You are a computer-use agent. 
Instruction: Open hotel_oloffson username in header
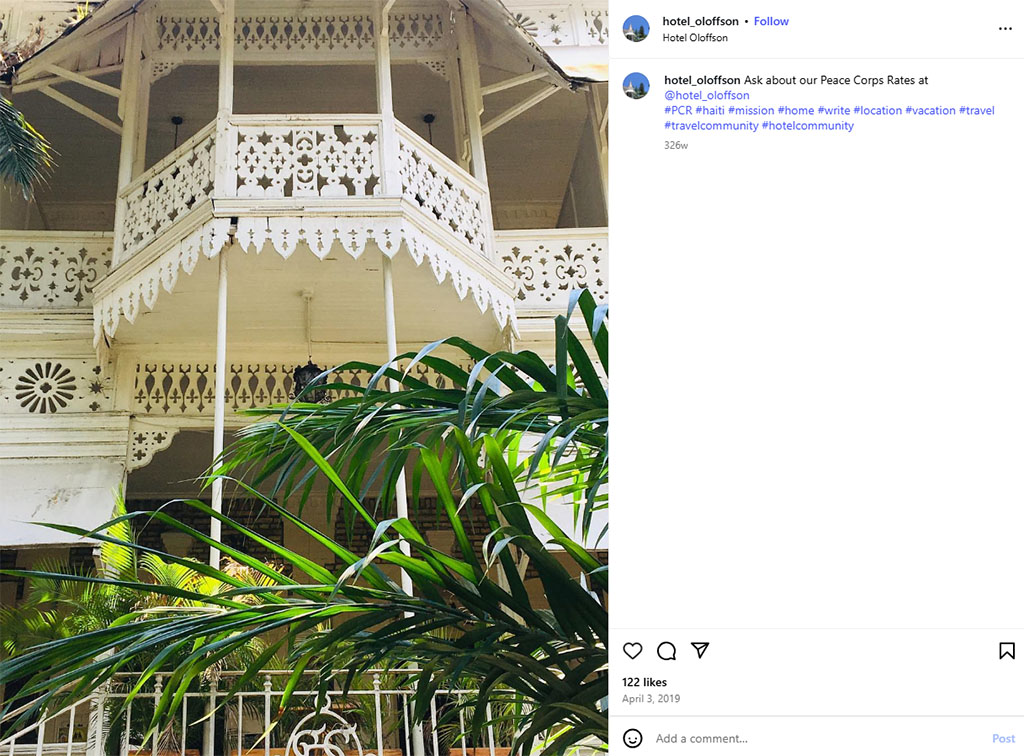point(700,21)
